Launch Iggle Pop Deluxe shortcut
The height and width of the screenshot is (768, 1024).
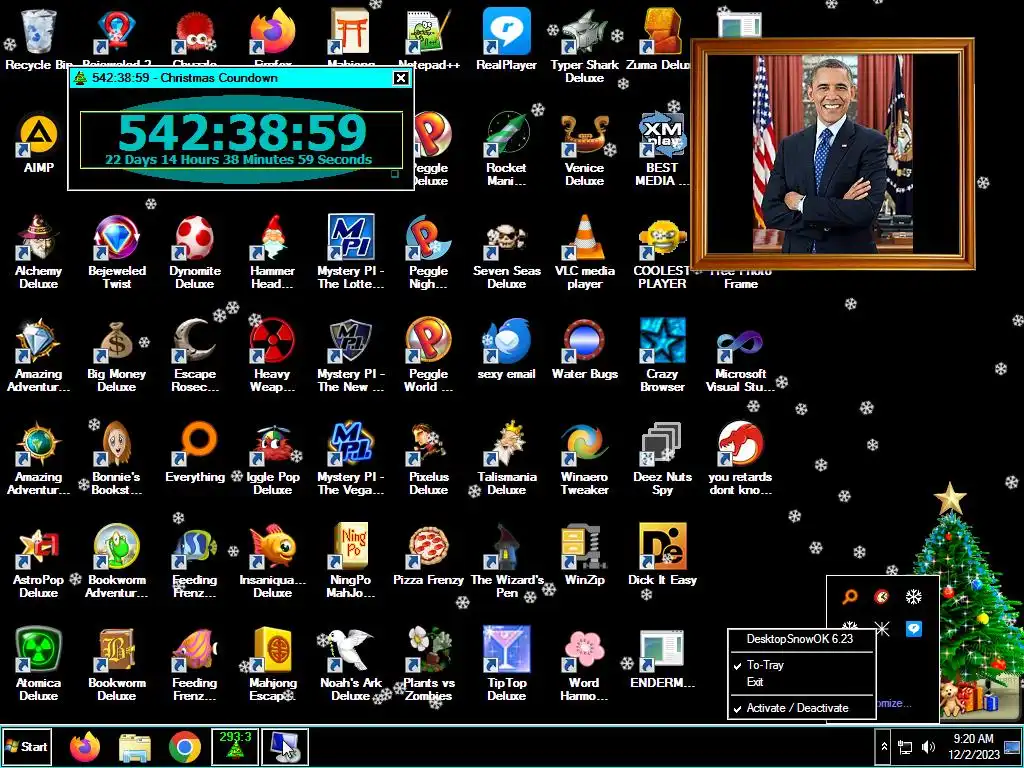(272, 458)
